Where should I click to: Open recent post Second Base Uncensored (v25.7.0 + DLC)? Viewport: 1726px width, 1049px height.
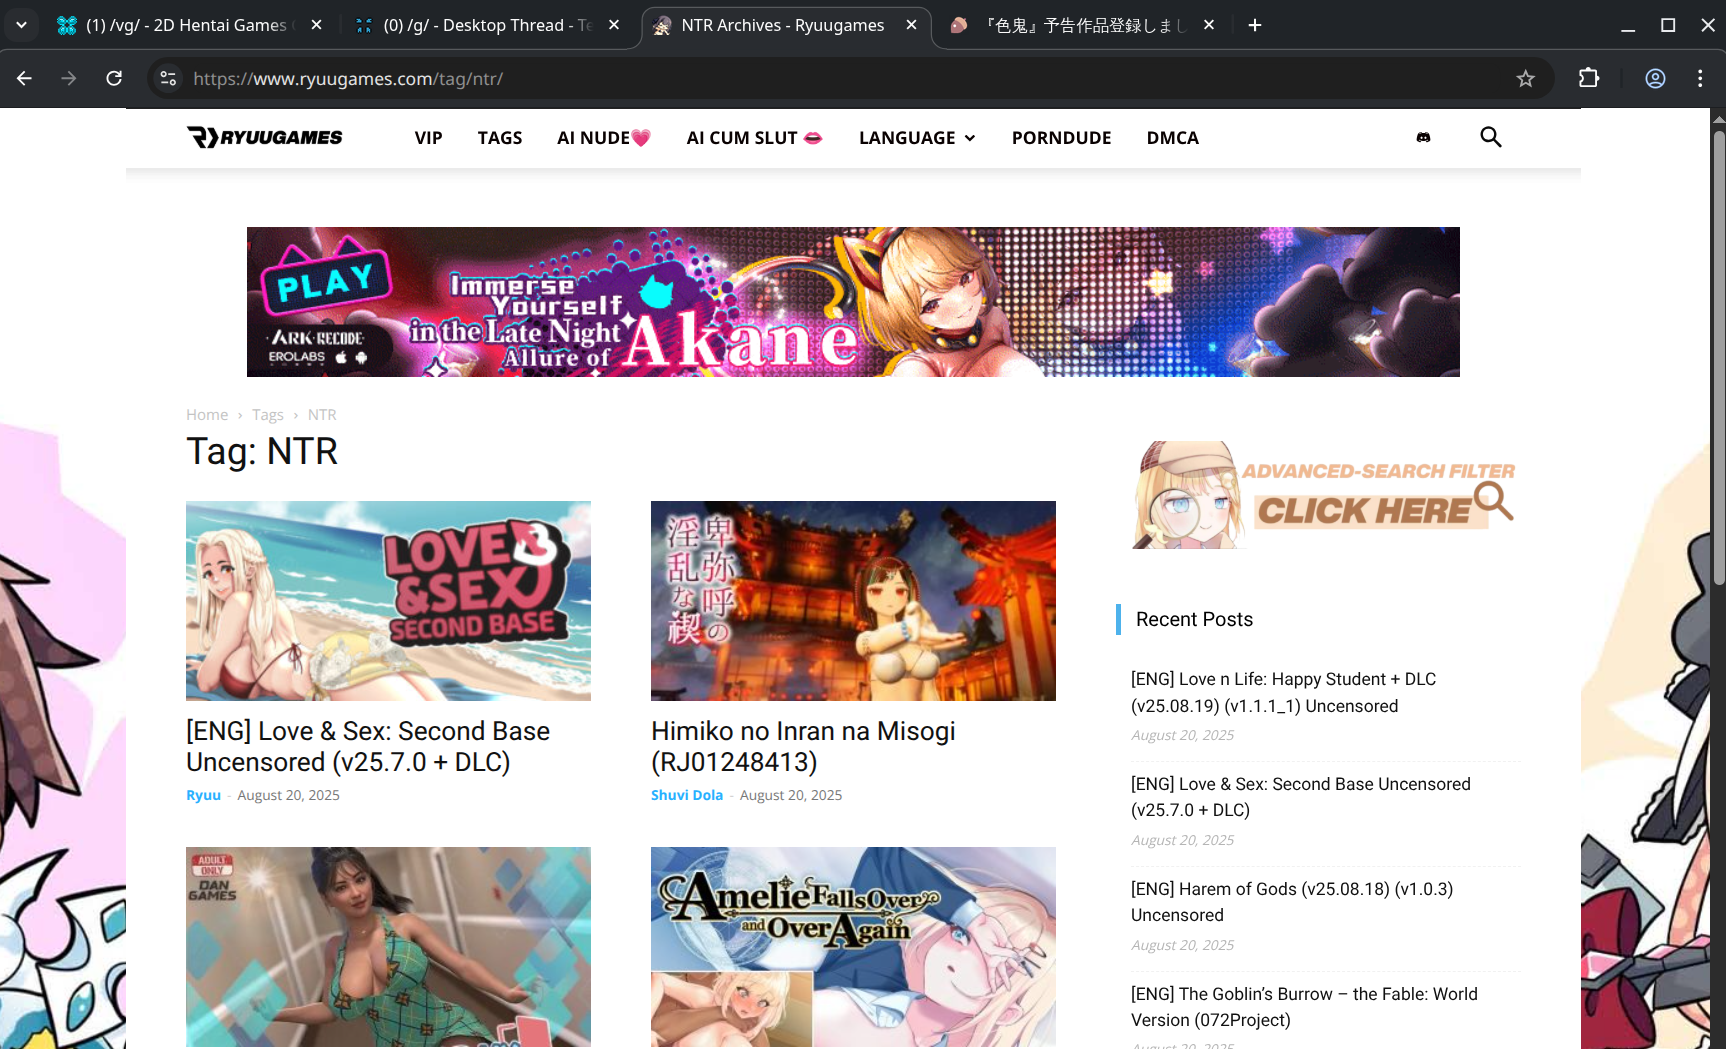[x=1301, y=797]
